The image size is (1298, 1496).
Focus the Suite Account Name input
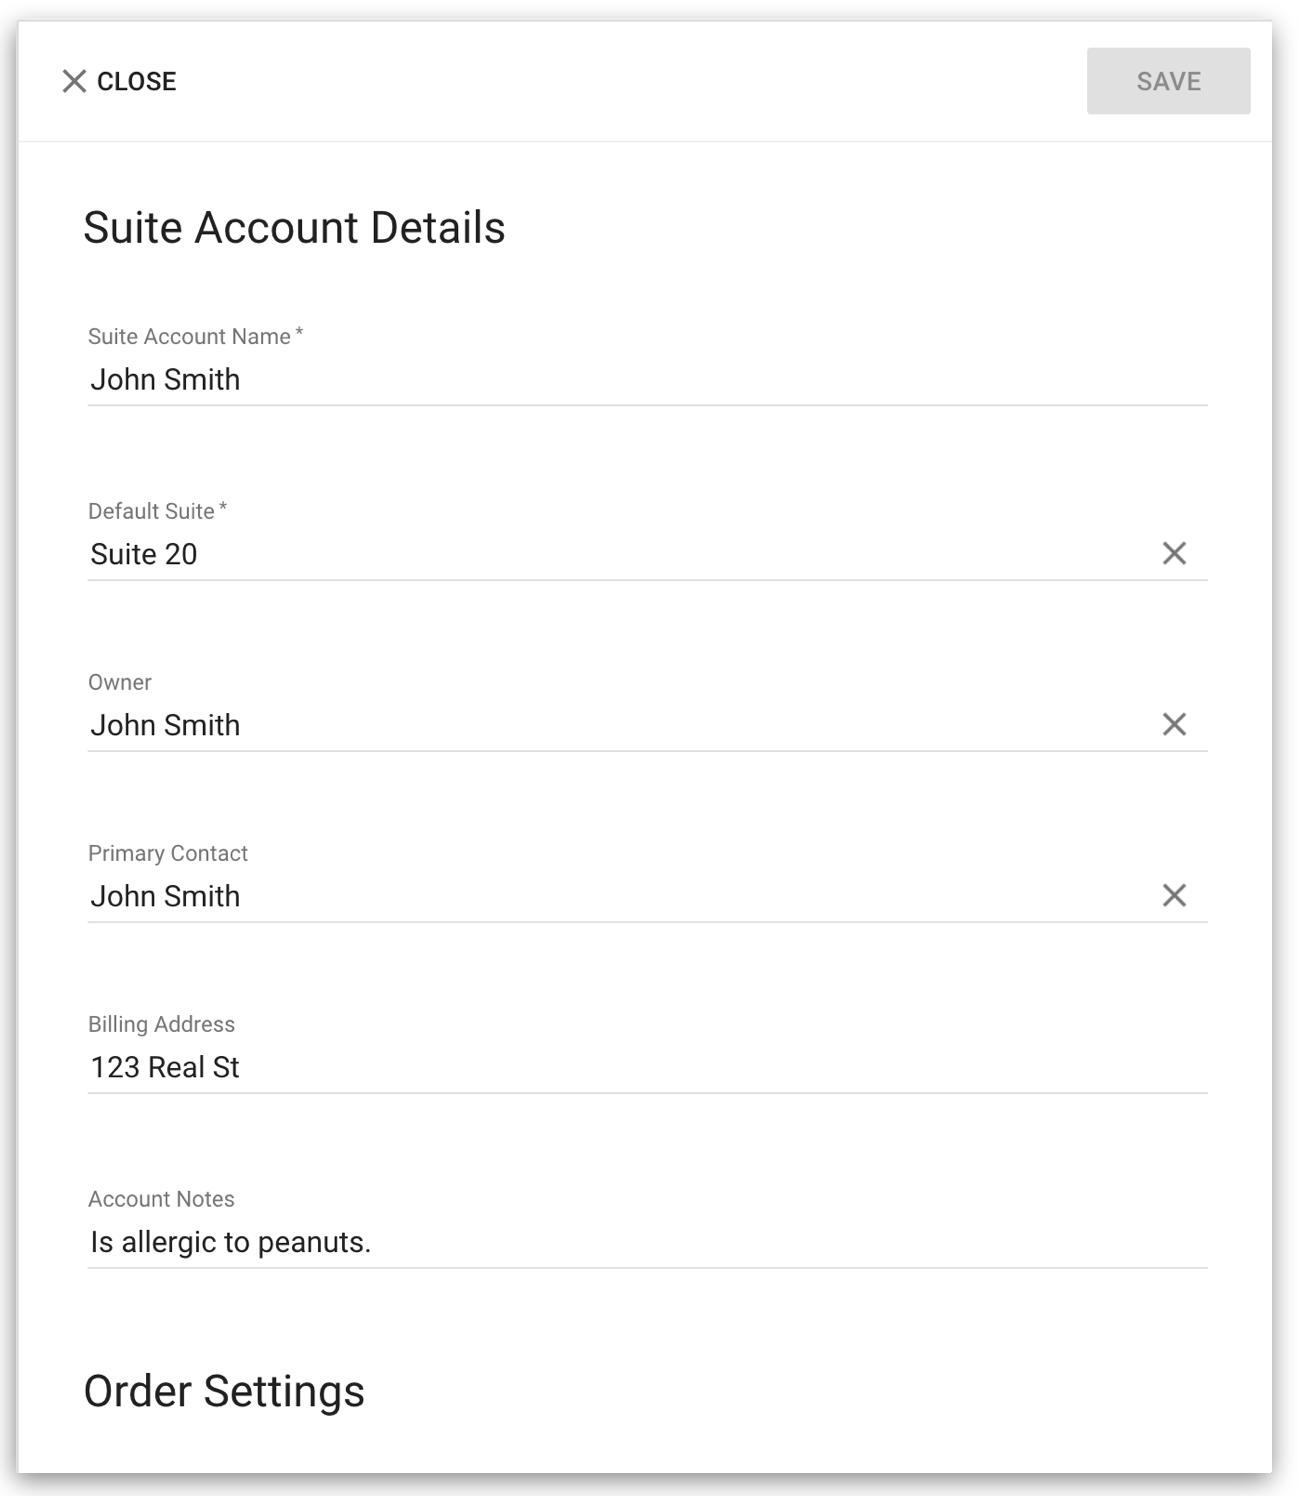[x=647, y=380]
